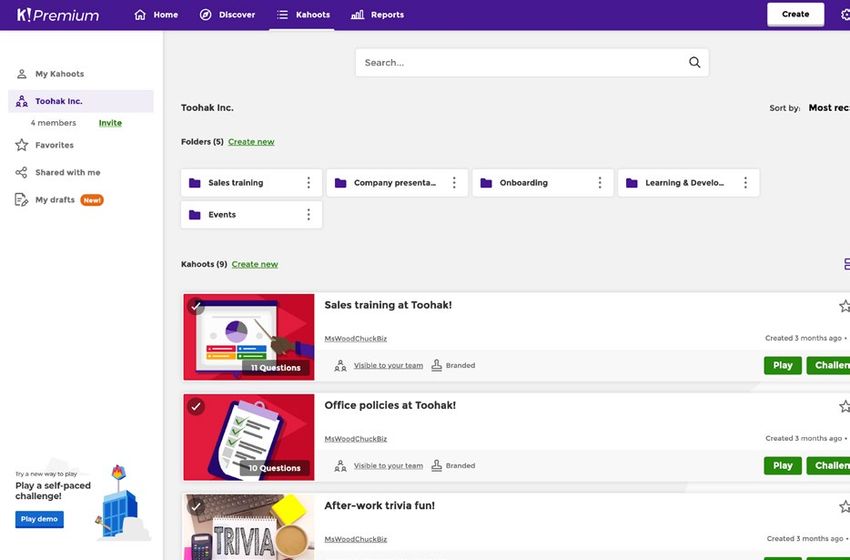The height and width of the screenshot is (560, 850).
Task: Click the Branded stamp icon on Office policies
Action: click(436, 466)
